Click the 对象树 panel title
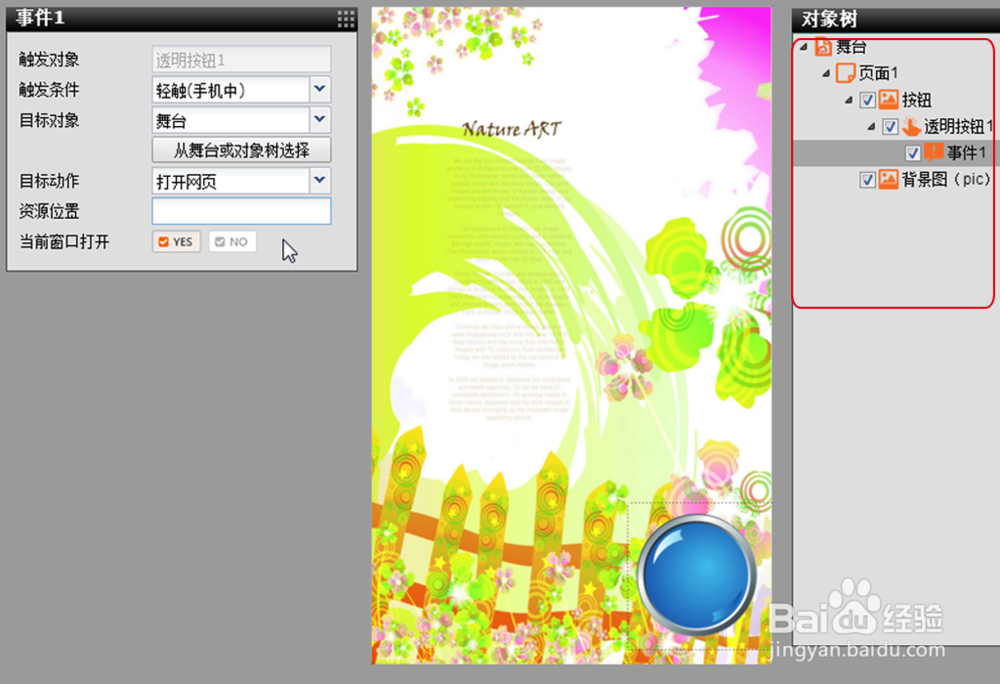The image size is (1000, 684). pos(829,20)
